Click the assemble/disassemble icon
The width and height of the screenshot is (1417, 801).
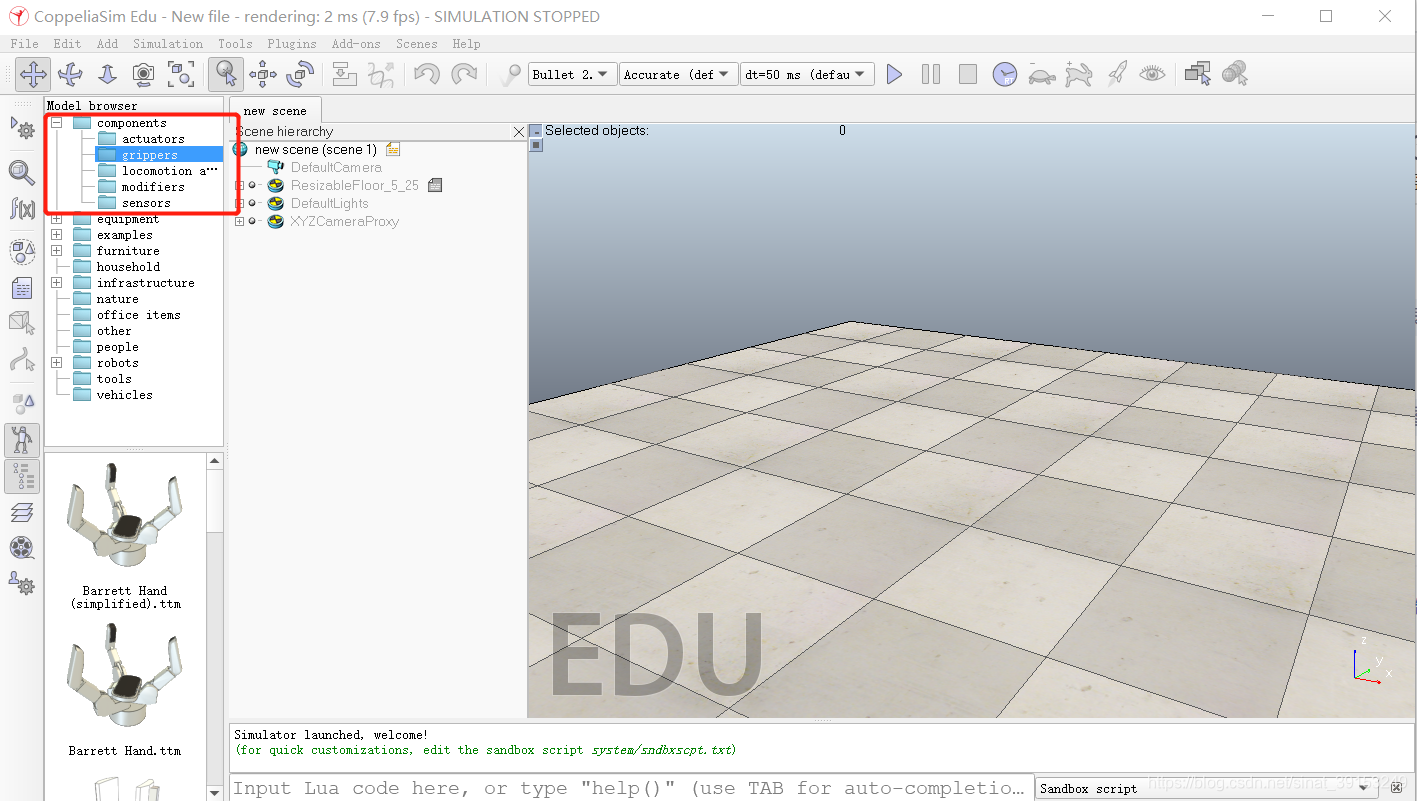[x=345, y=74]
